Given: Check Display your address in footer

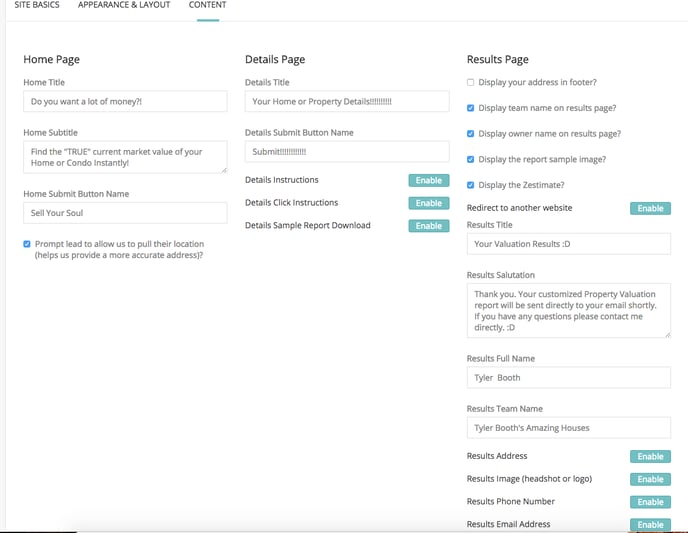Looking at the screenshot, I should tap(470, 82).
